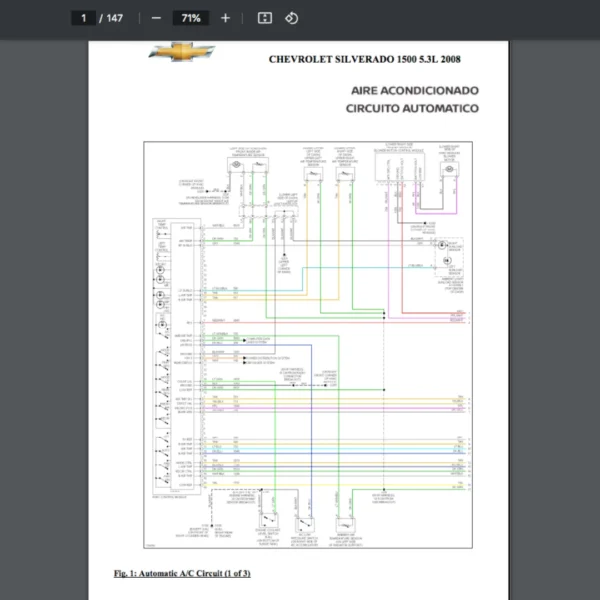This screenshot has width=600, height=600.
Task: Rotate the document counterclockwise
Action: [x=292, y=18]
